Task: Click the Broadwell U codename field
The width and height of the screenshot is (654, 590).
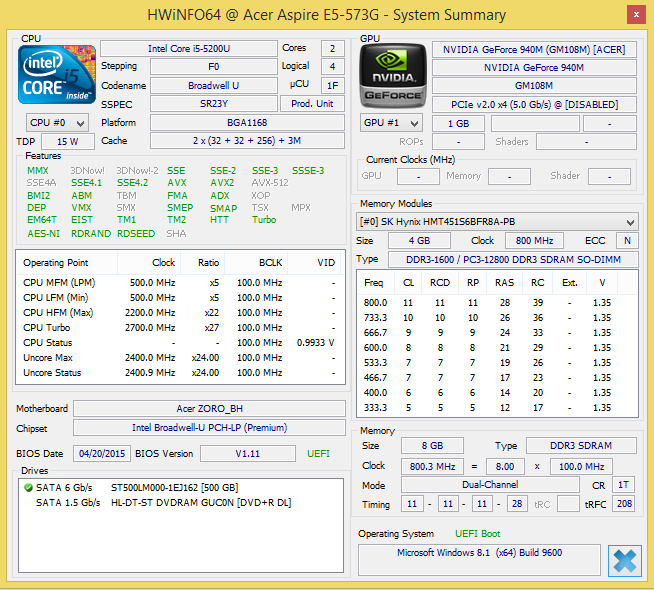Action: click(214, 85)
